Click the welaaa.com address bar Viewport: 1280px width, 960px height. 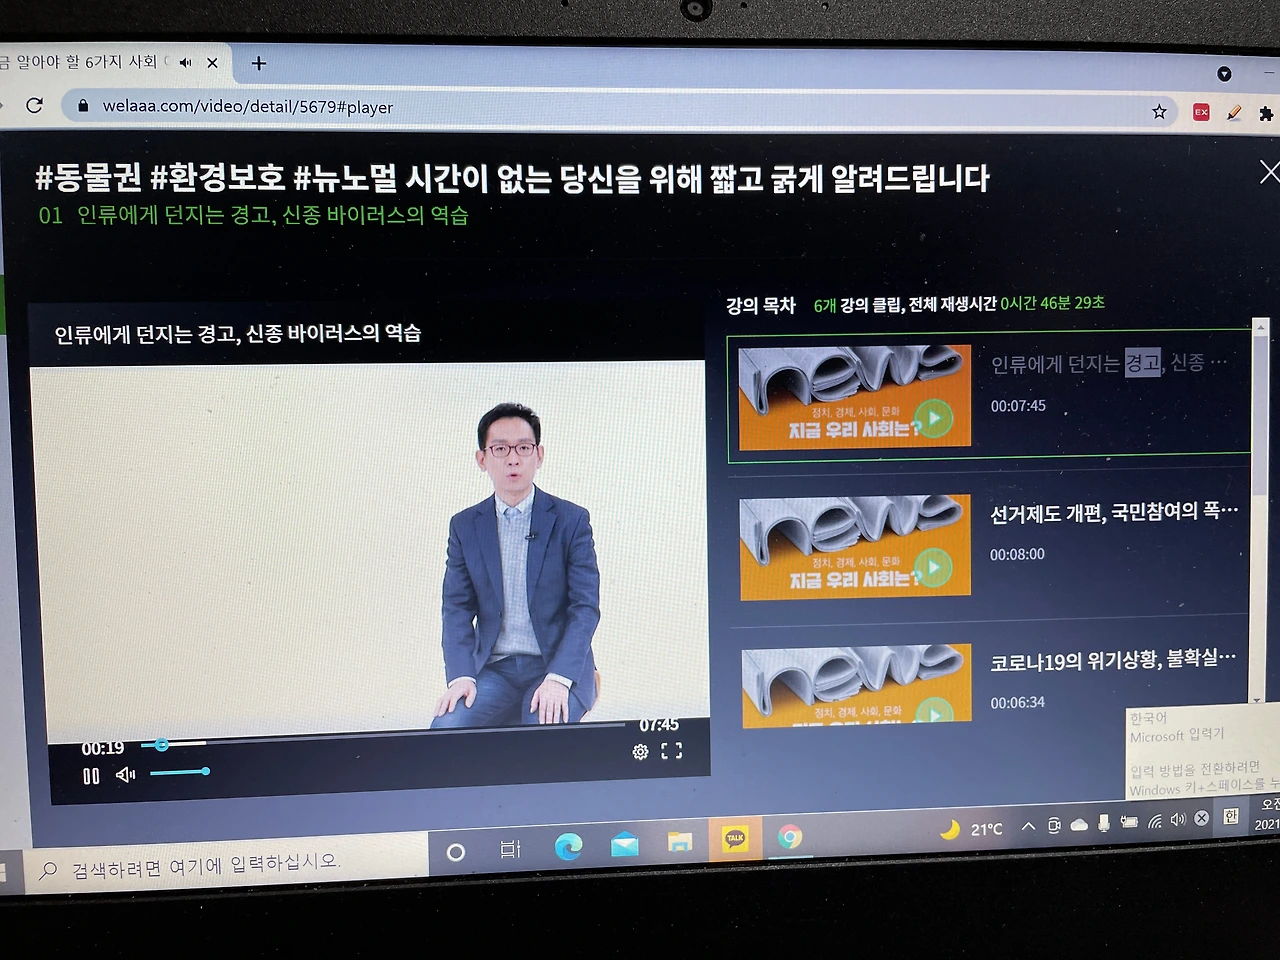click(x=620, y=108)
